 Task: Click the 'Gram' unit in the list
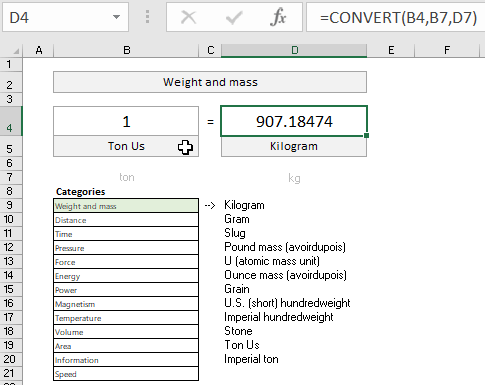click(x=237, y=219)
